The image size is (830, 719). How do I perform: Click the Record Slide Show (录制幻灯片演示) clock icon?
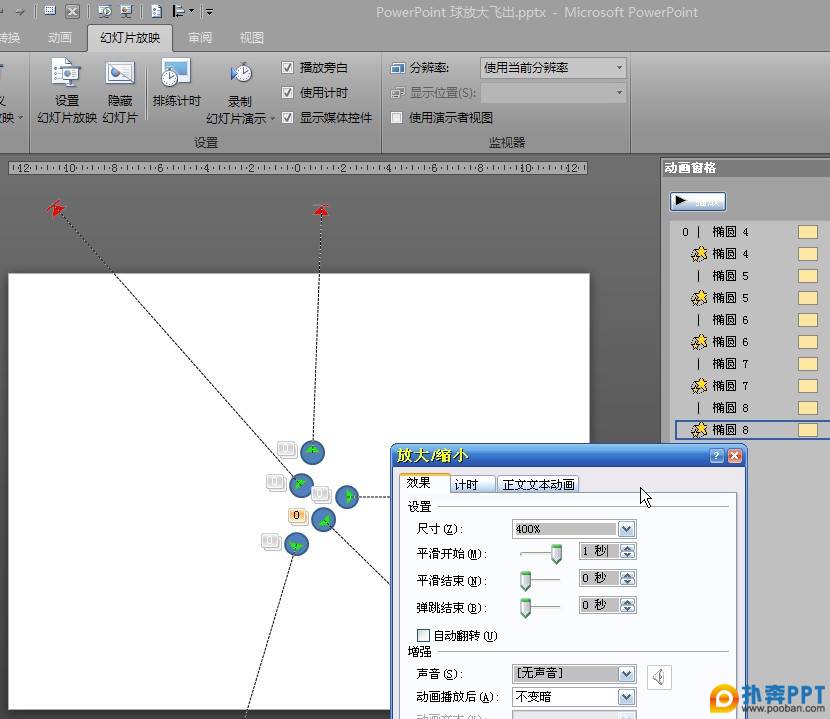point(241,73)
